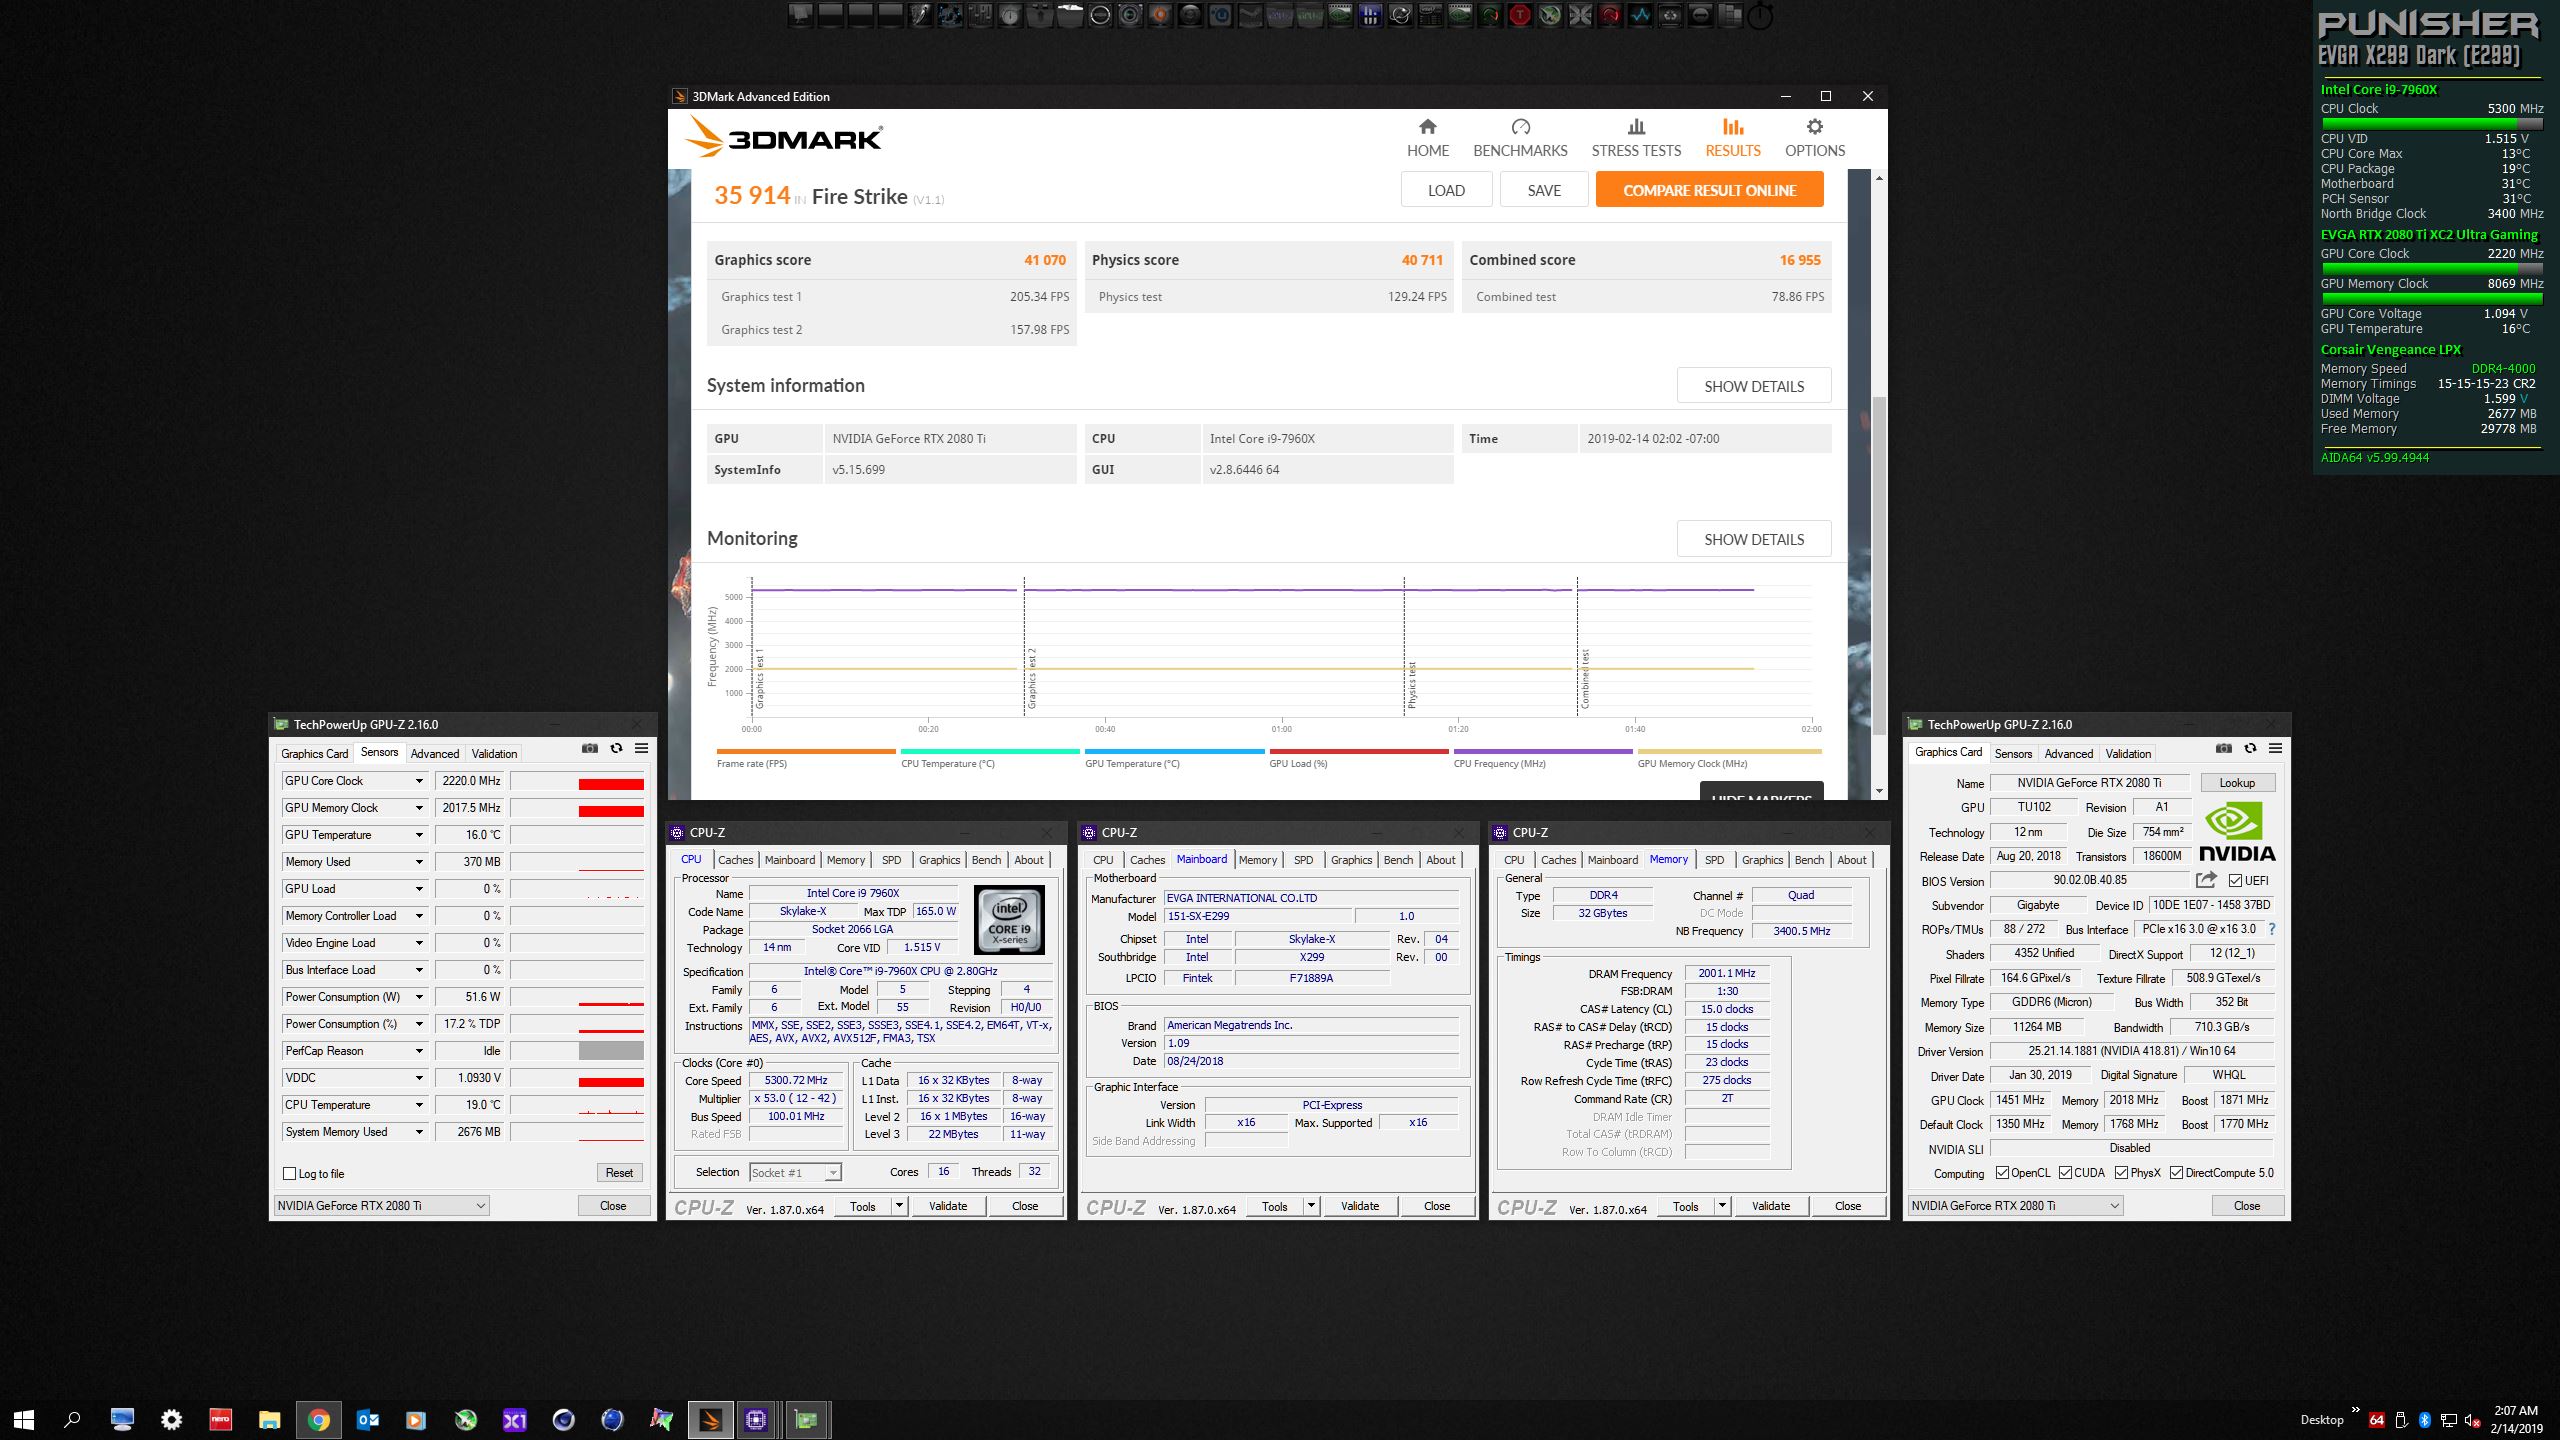Click GPU-Z screenshot camera icon in Sensors window
Viewport: 2560px width, 1440px height.
tap(590, 748)
